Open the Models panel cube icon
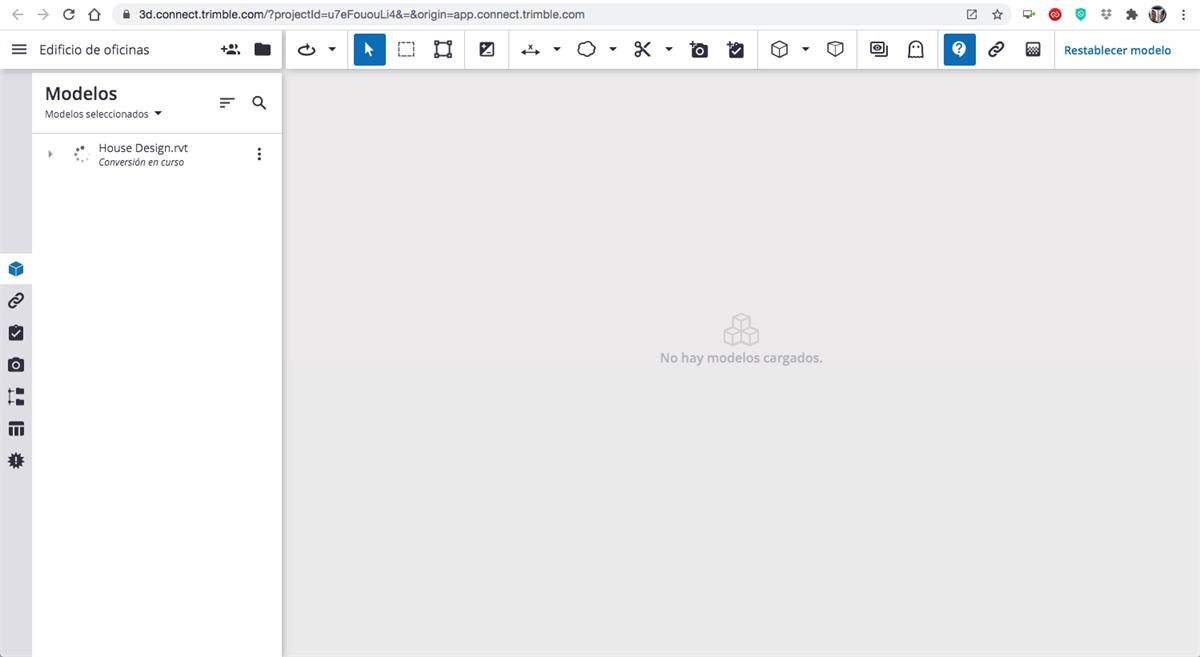 point(15,268)
